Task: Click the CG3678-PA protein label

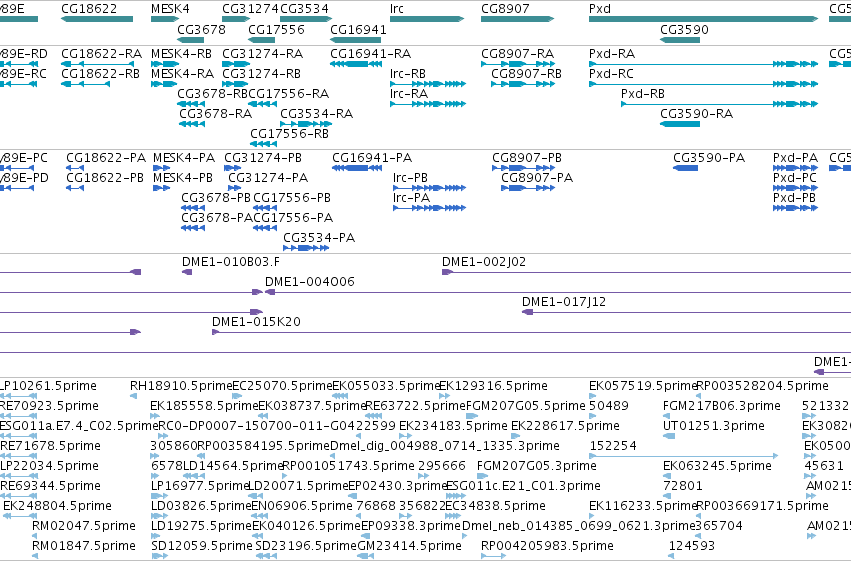Action: coord(217,218)
